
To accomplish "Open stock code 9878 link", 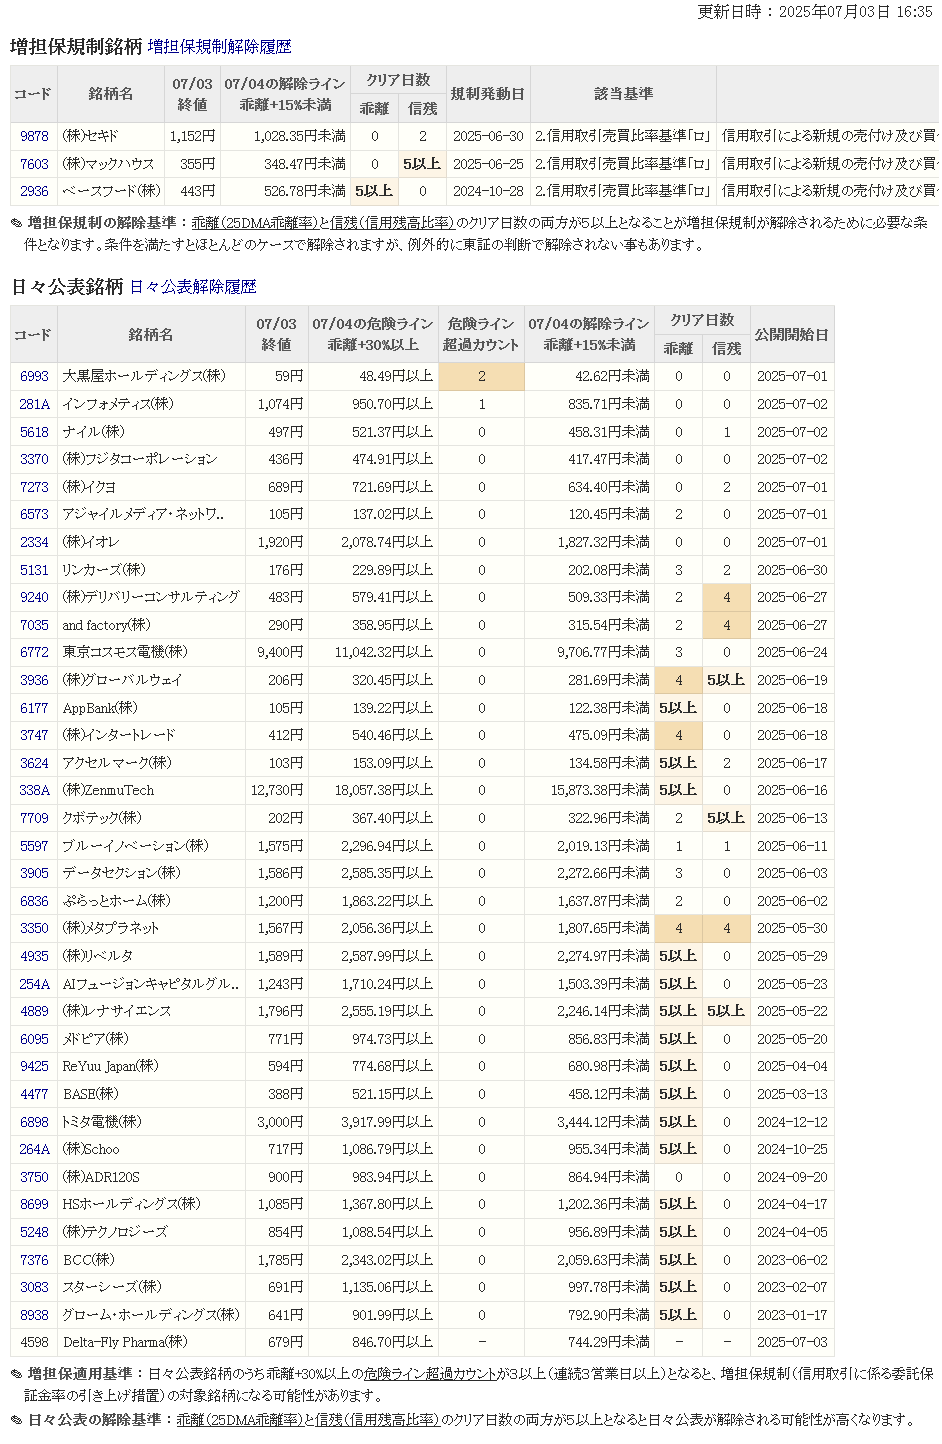I will pos(34,136).
